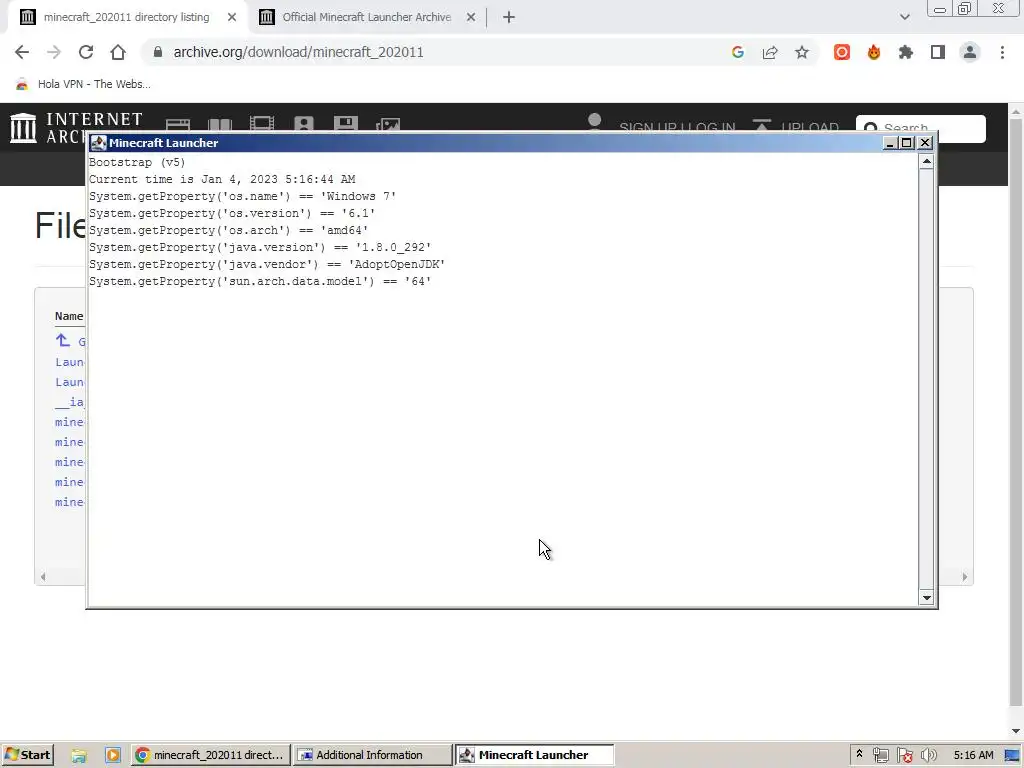Image resolution: width=1024 pixels, height=768 pixels.
Task: Open the Internet Archive software floppy icon
Action: [345, 124]
